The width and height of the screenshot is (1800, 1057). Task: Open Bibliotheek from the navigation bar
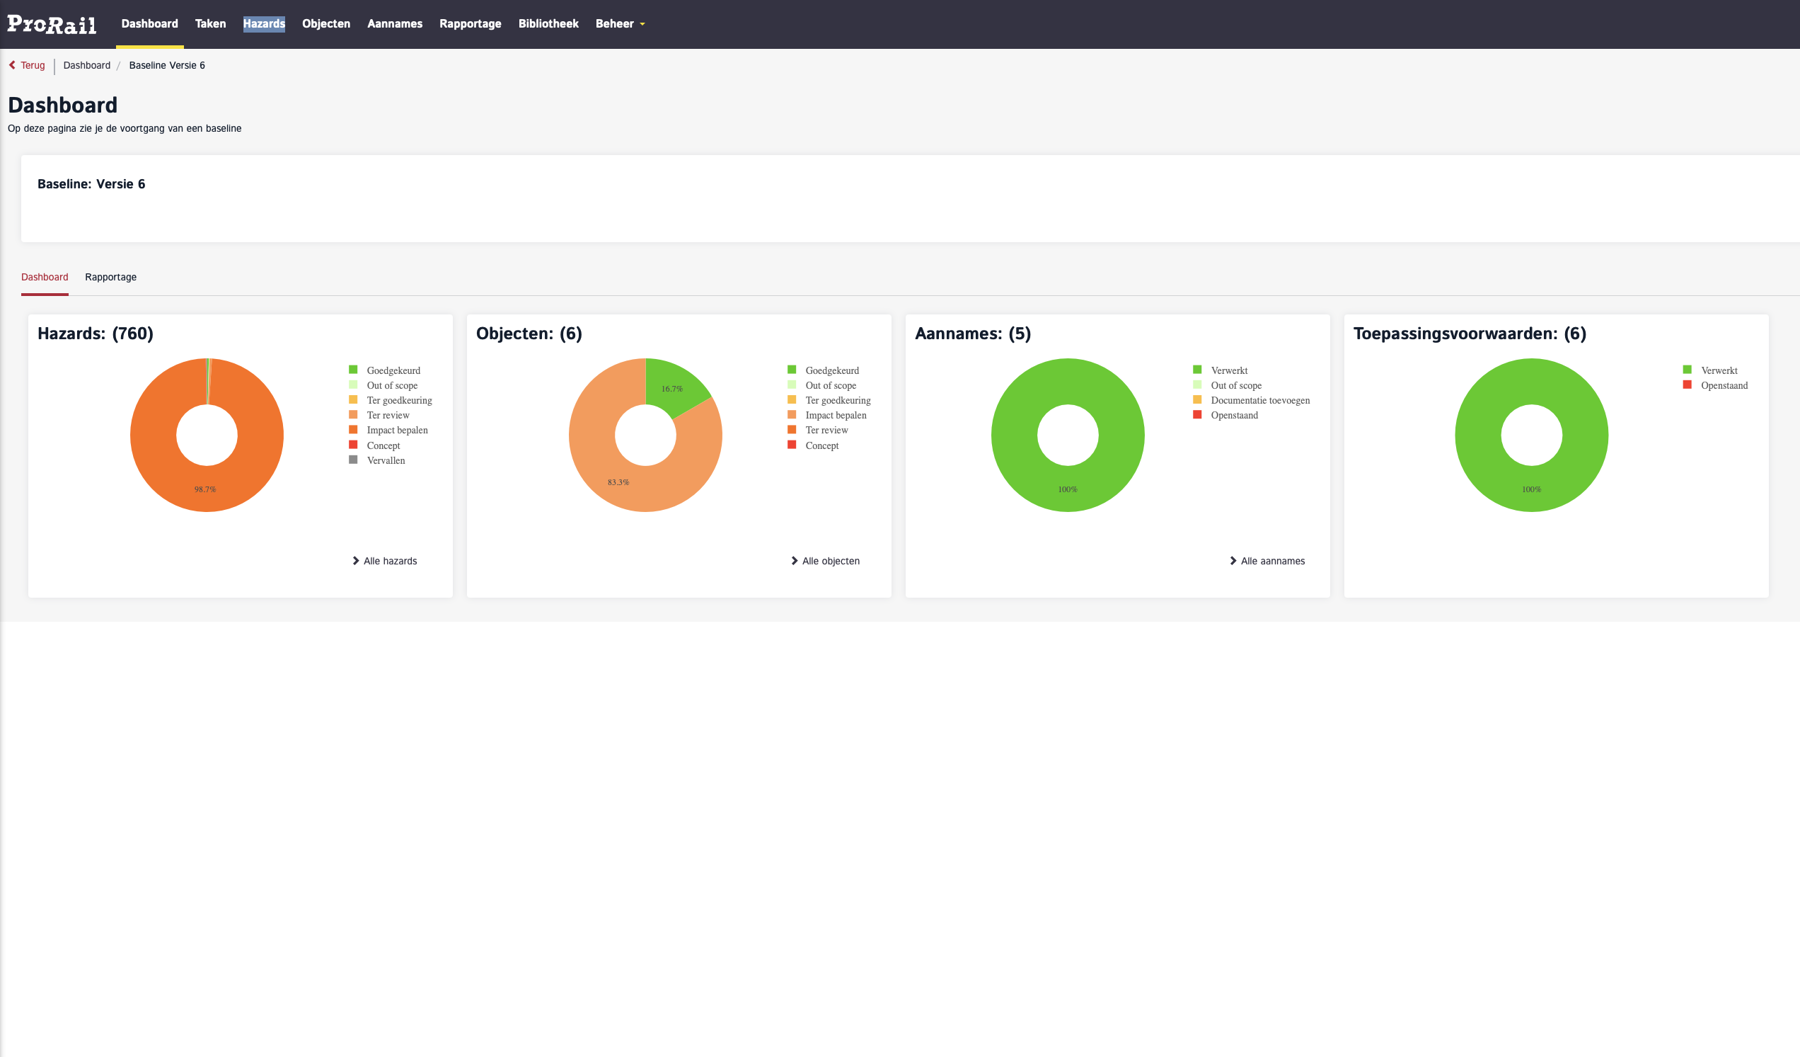(x=548, y=24)
